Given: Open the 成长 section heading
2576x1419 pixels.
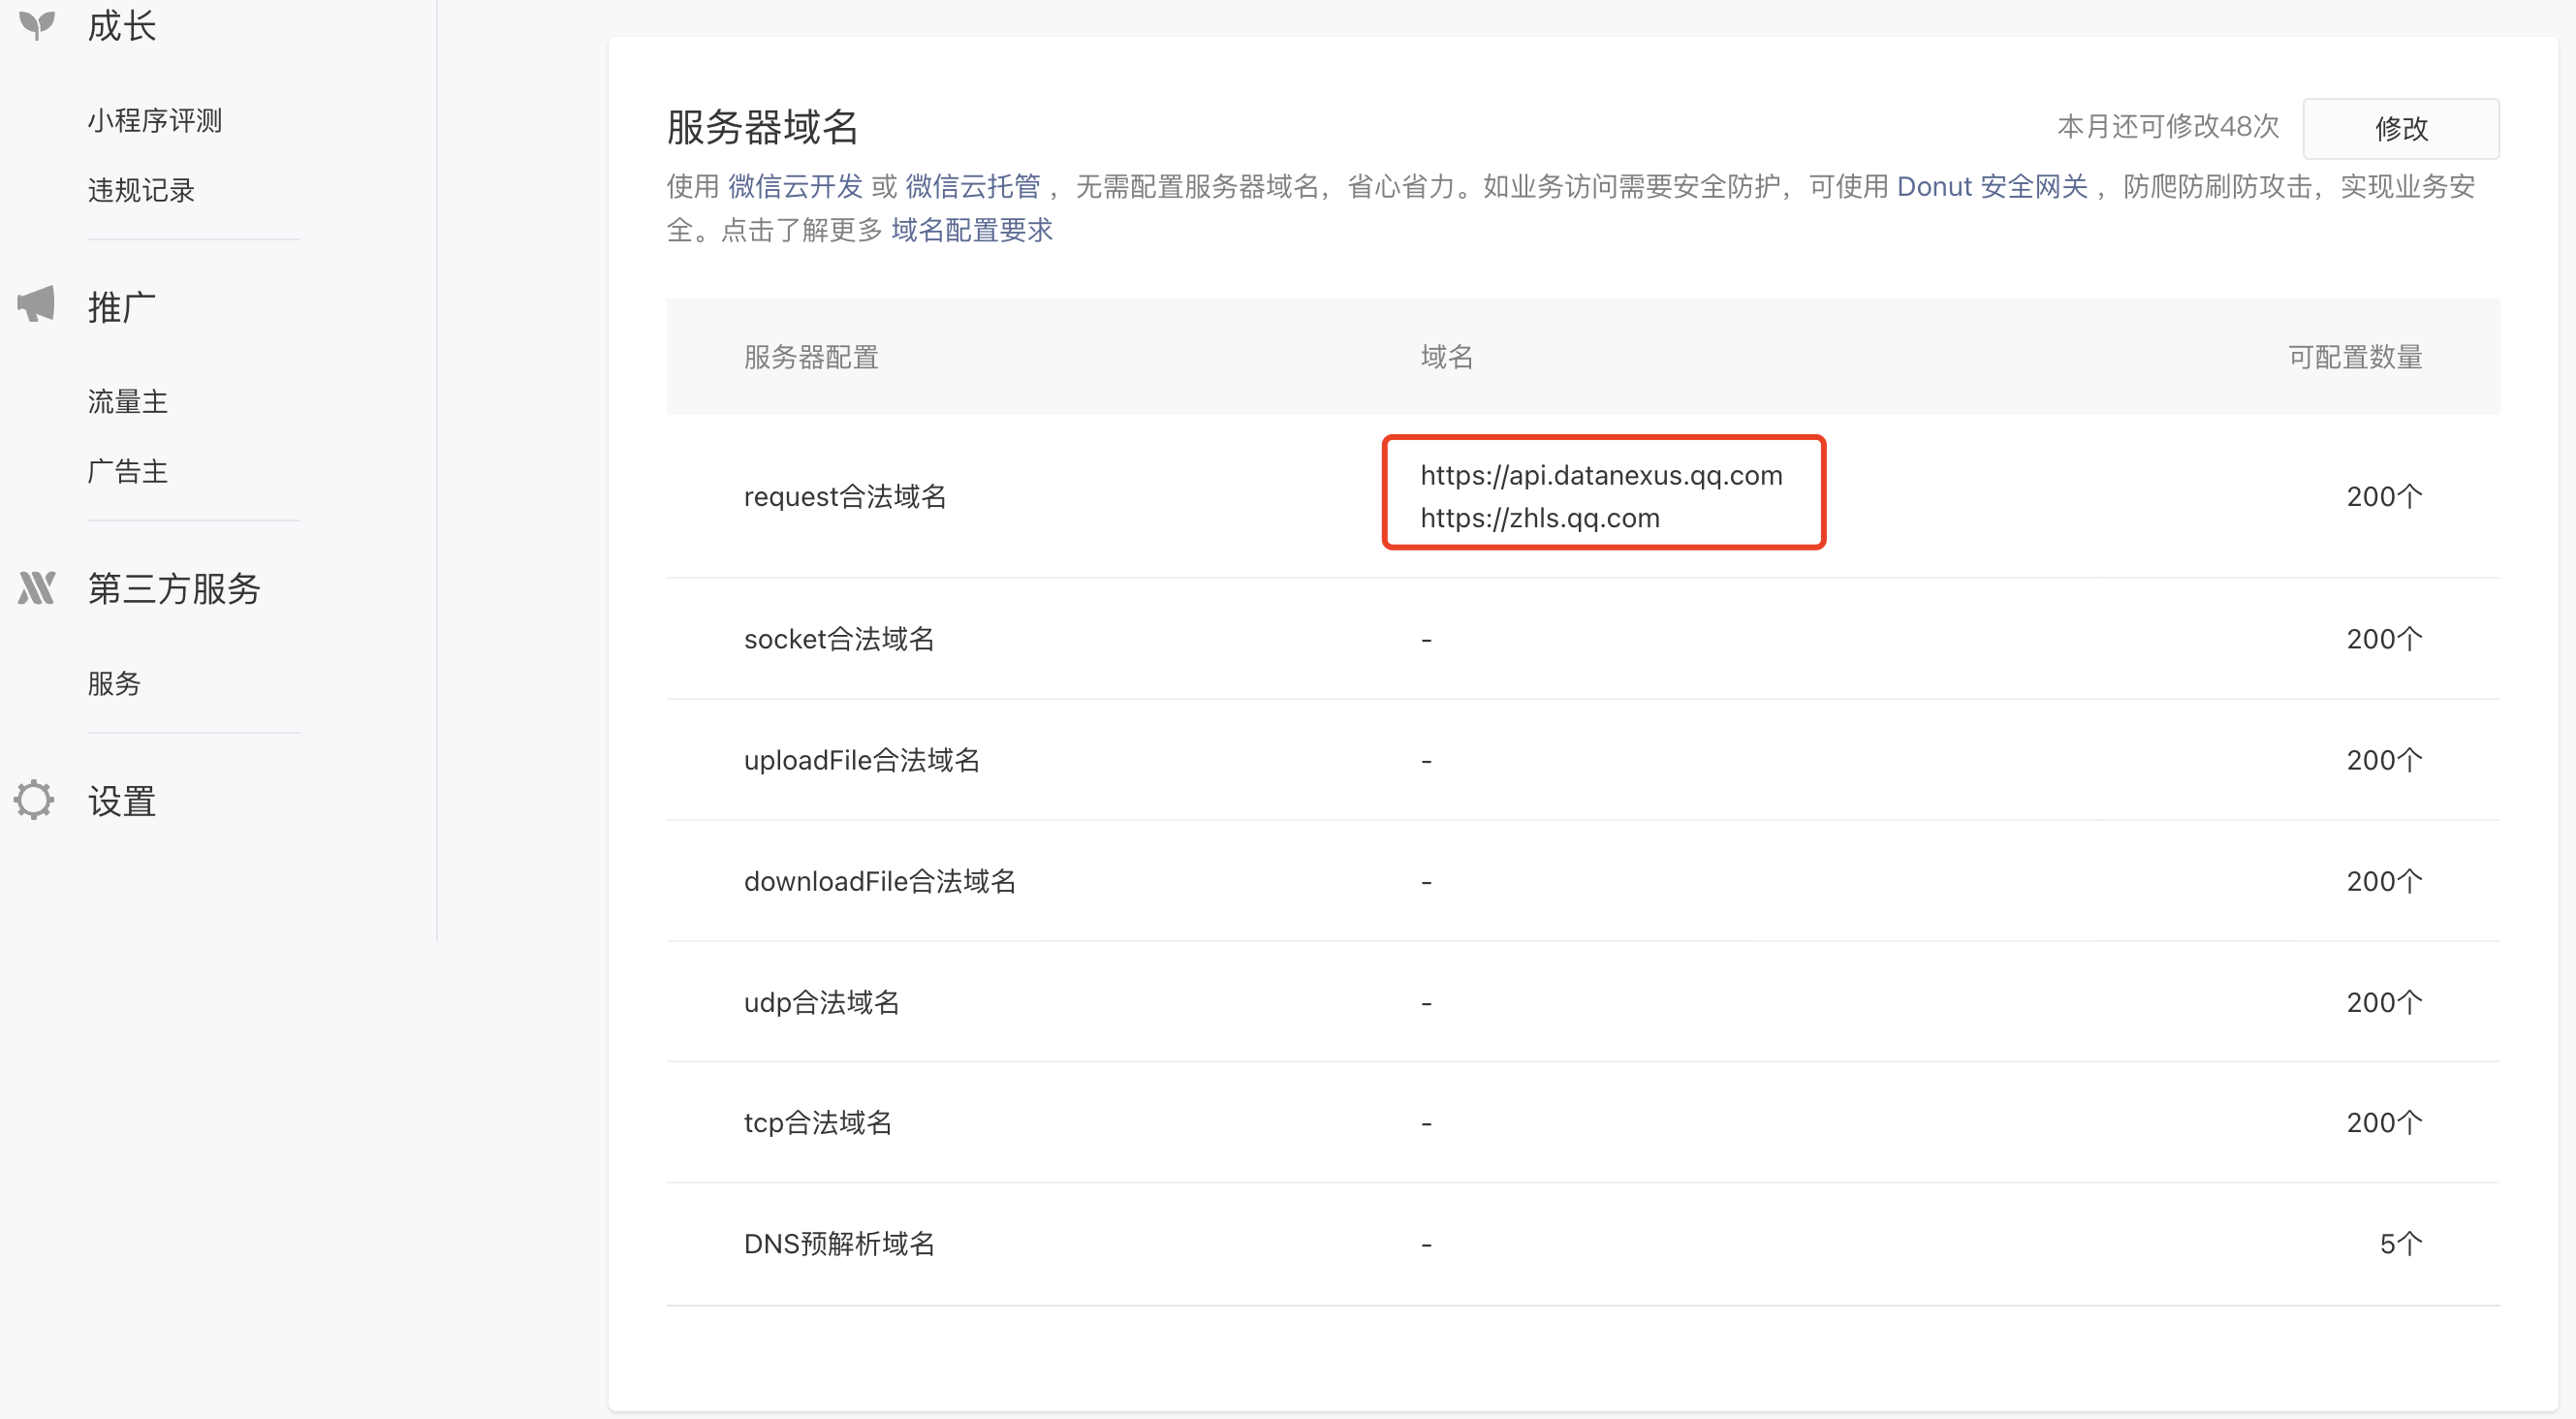Looking at the screenshot, I should (122, 26).
